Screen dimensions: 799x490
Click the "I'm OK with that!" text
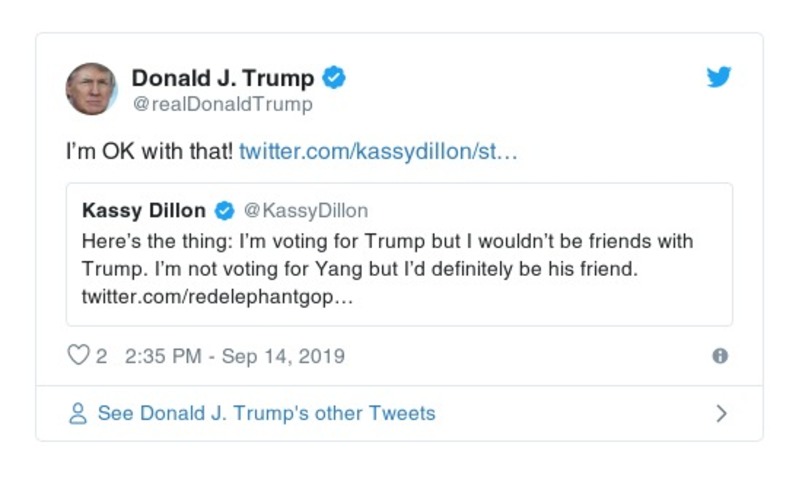pyautogui.click(x=149, y=152)
